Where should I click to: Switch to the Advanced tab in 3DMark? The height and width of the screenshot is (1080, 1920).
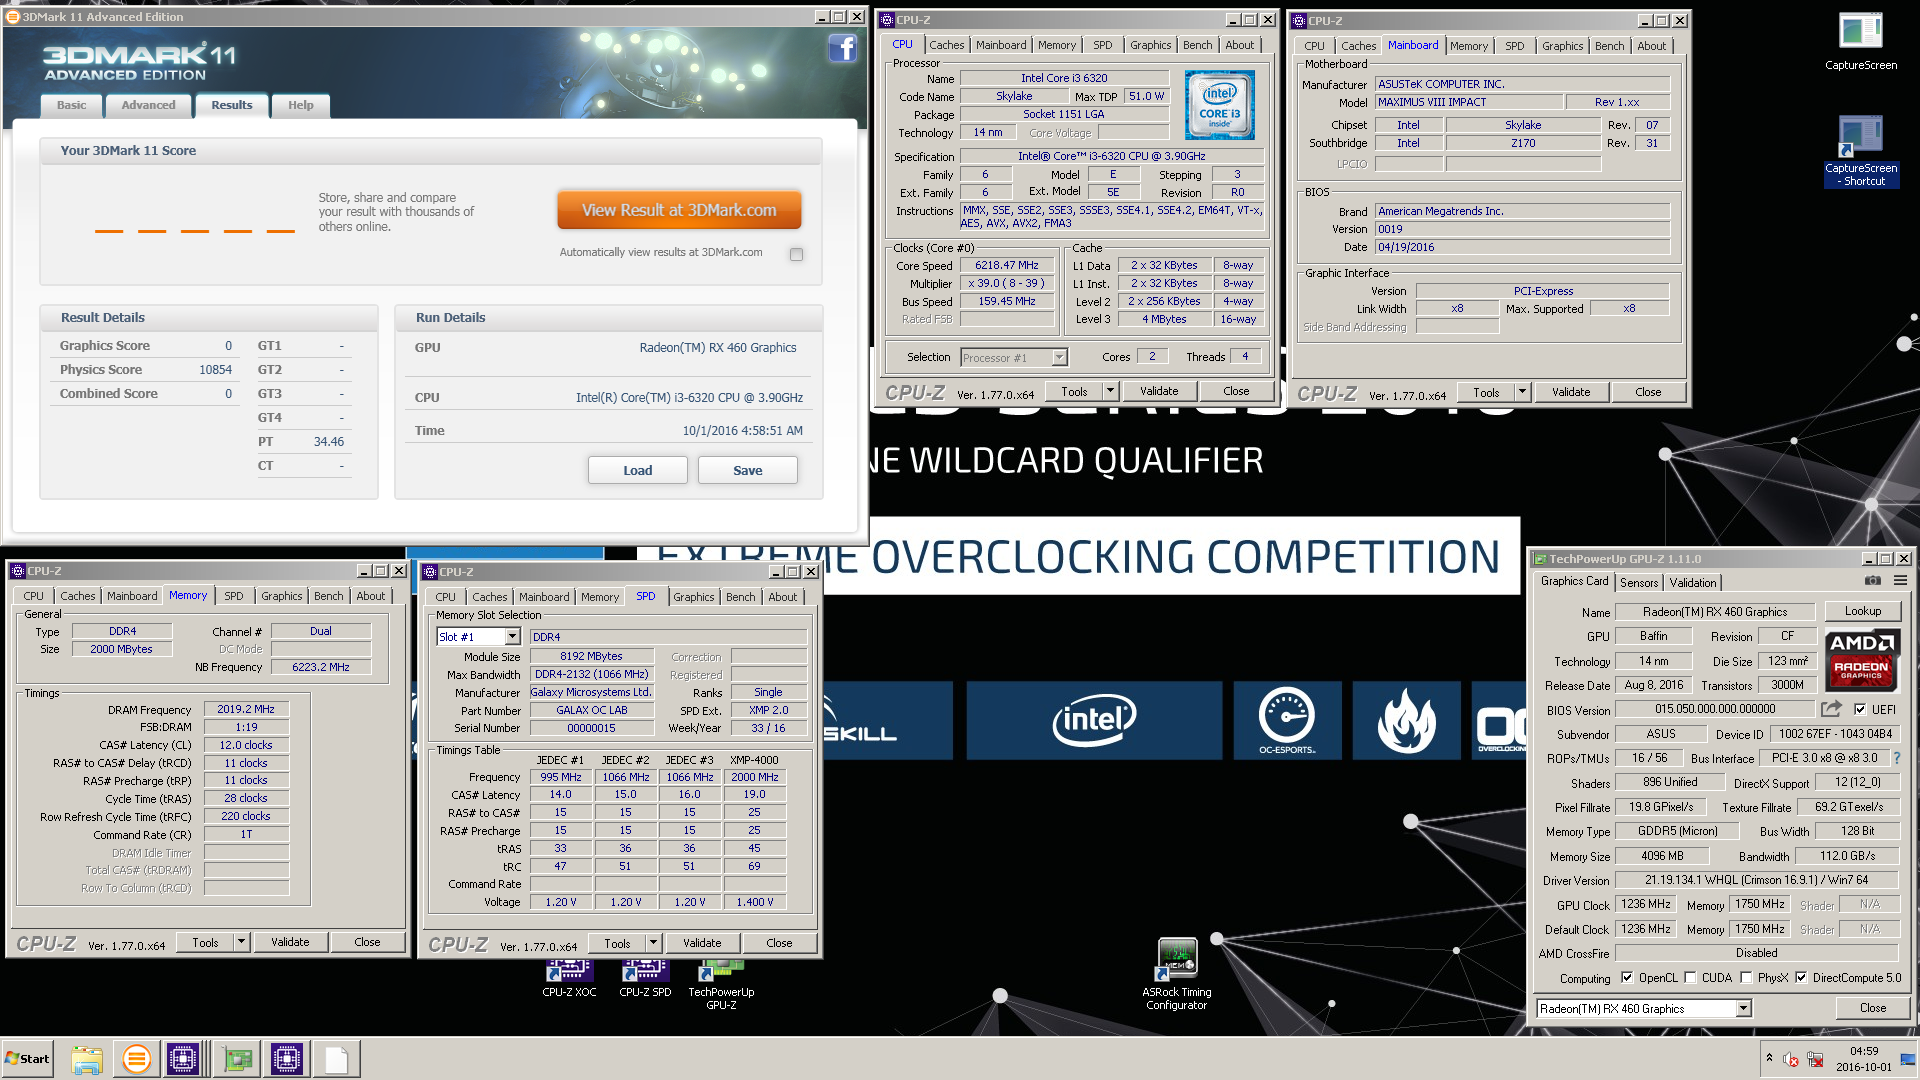tap(148, 105)
